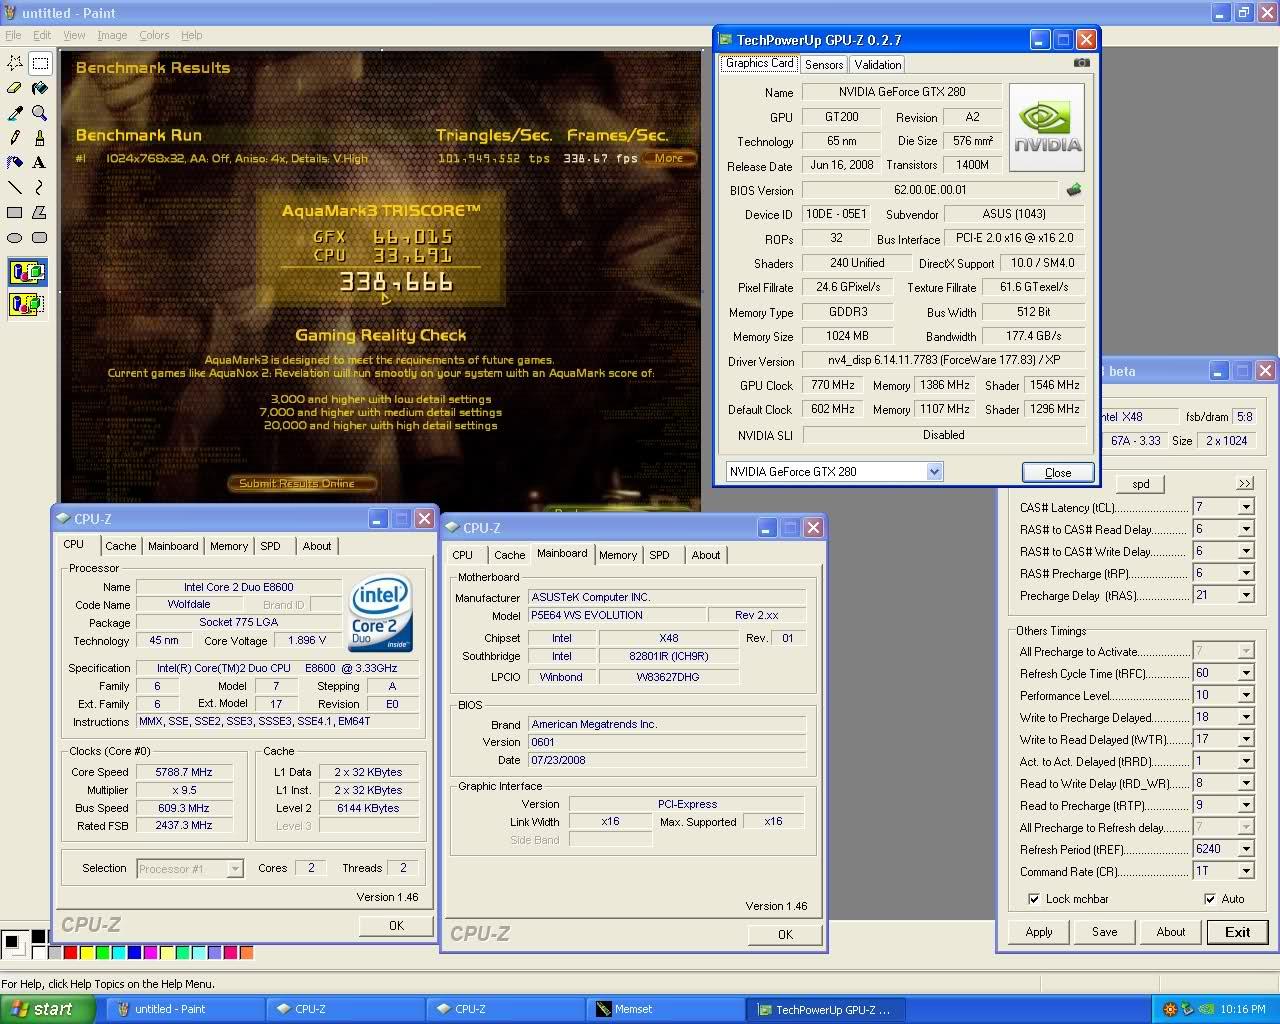
Task: Switch to the Validation tab in GPU-Z
Action: (878, 64)
